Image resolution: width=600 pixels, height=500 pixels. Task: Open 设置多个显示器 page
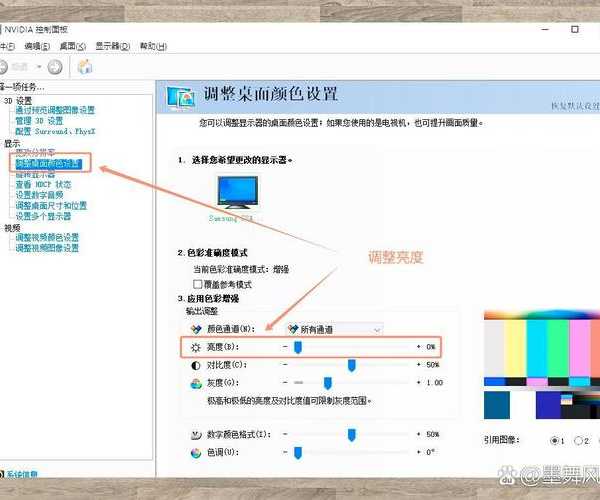tap(43, 216)
